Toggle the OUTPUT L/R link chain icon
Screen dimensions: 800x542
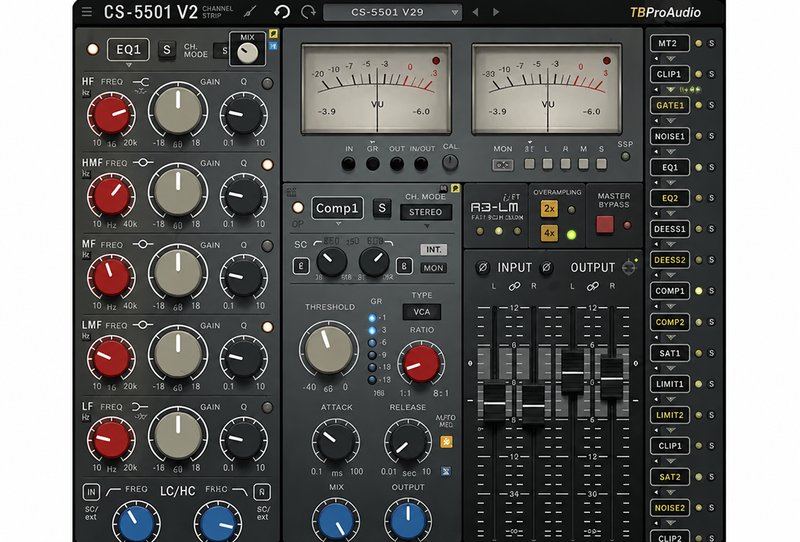[x=592, y=286]
